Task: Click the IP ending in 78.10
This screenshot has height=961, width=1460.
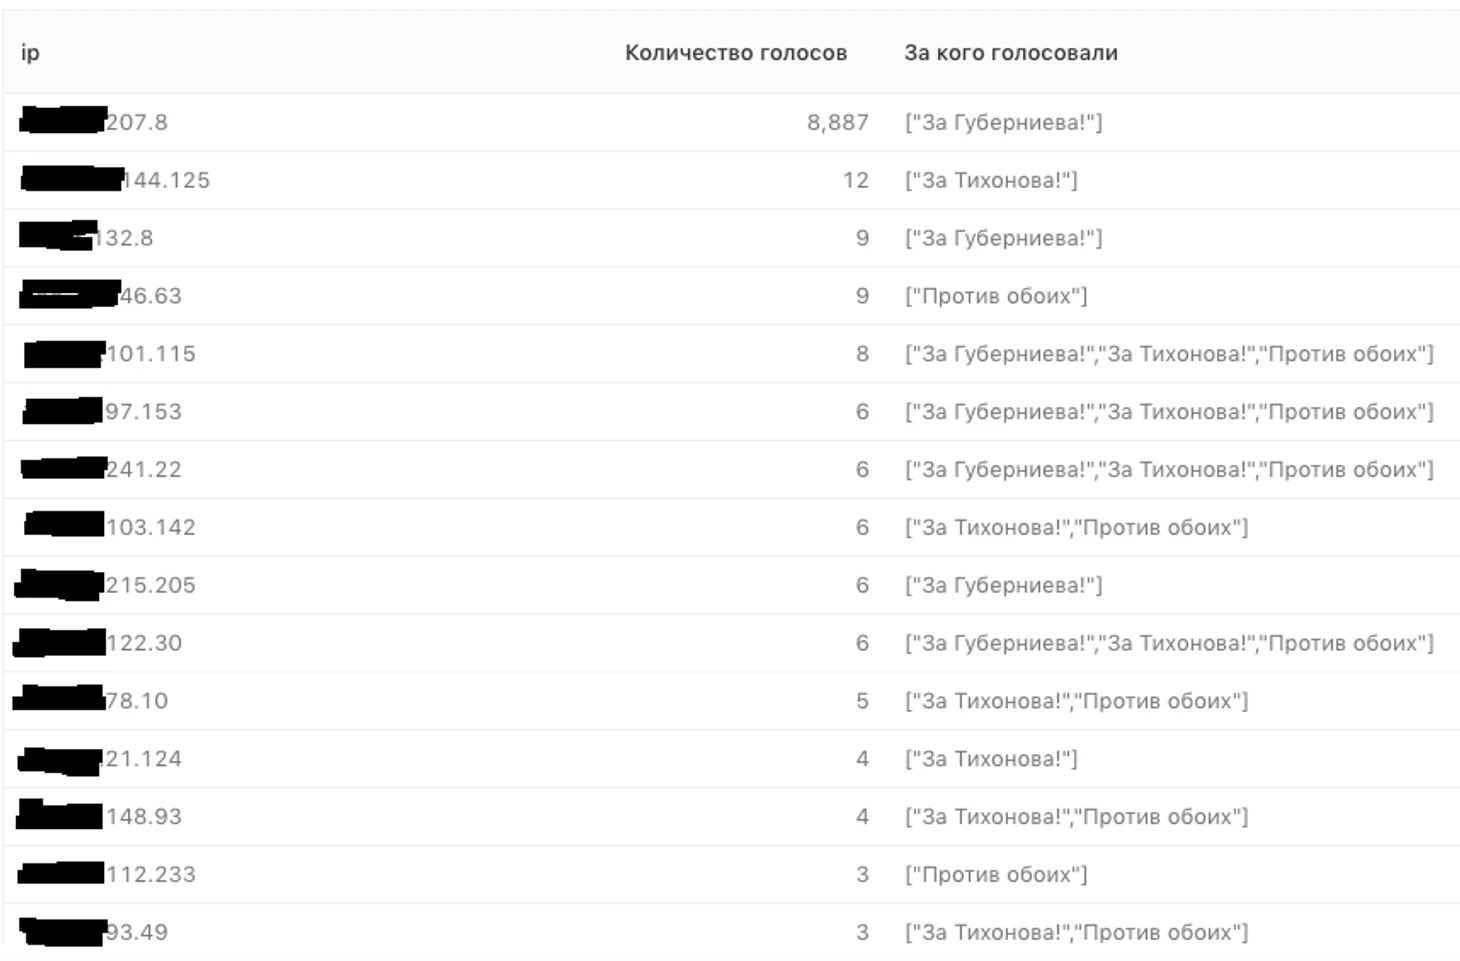Action: click(91, 701)
